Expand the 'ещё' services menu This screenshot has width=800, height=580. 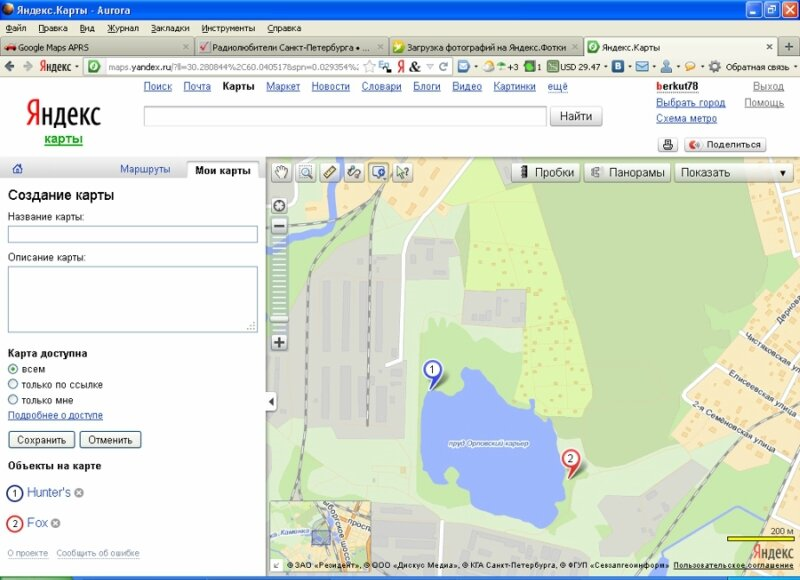pyautogui.click(x=558, y=87)
